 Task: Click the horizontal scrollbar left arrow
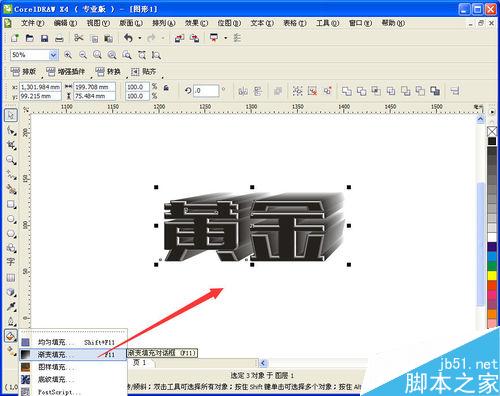tap(263, 363)
